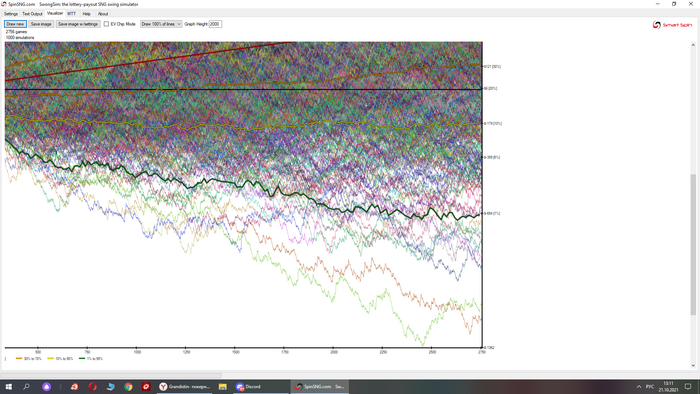Click the vertical scrollbar up arrow
Viewport: 700px width, 394px height.
point(693,45)
